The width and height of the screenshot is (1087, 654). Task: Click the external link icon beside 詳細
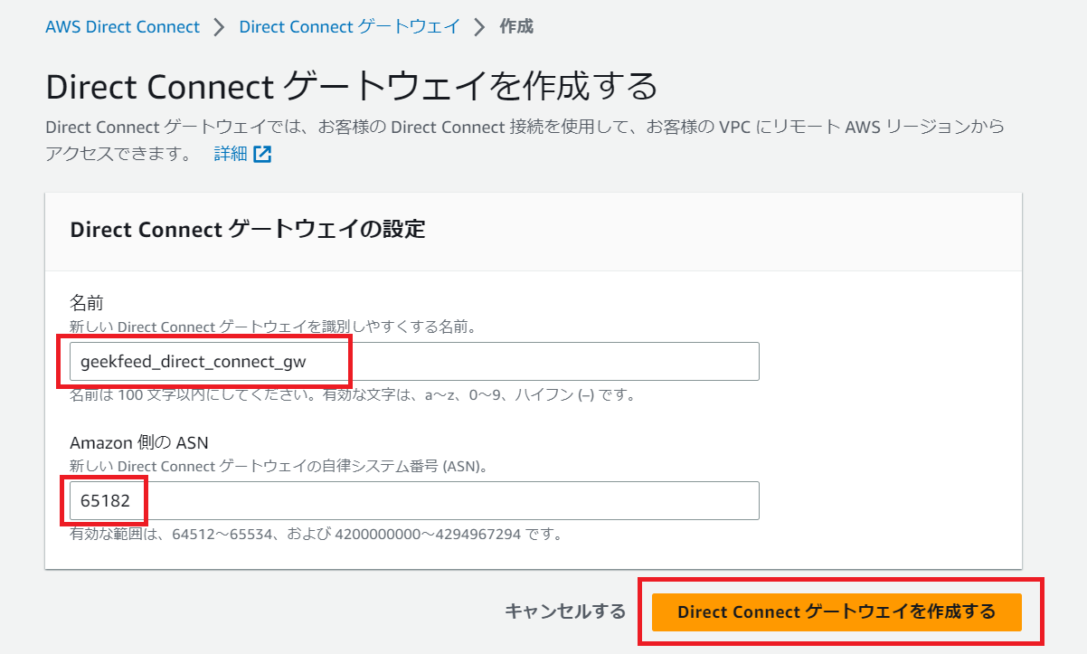[x=260, y=153]
